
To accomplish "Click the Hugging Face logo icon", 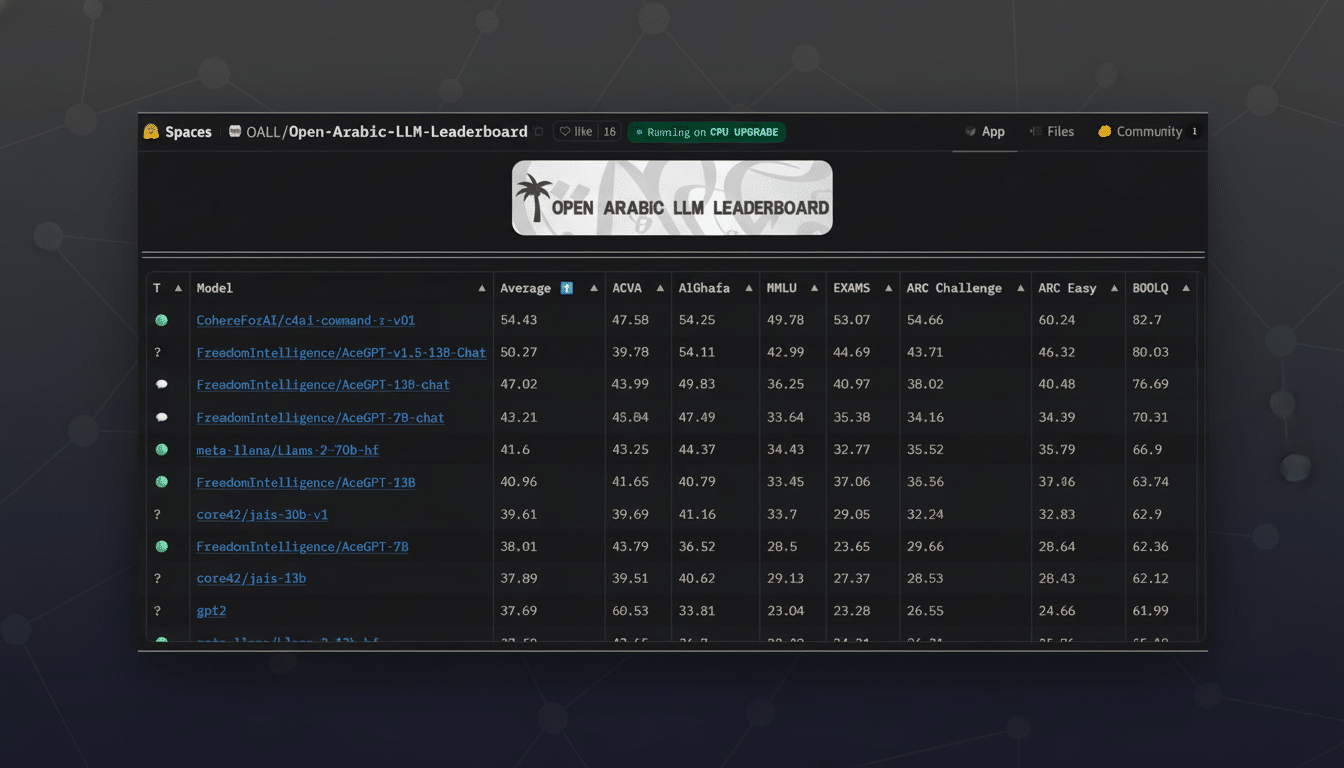I will click(150, 131).
